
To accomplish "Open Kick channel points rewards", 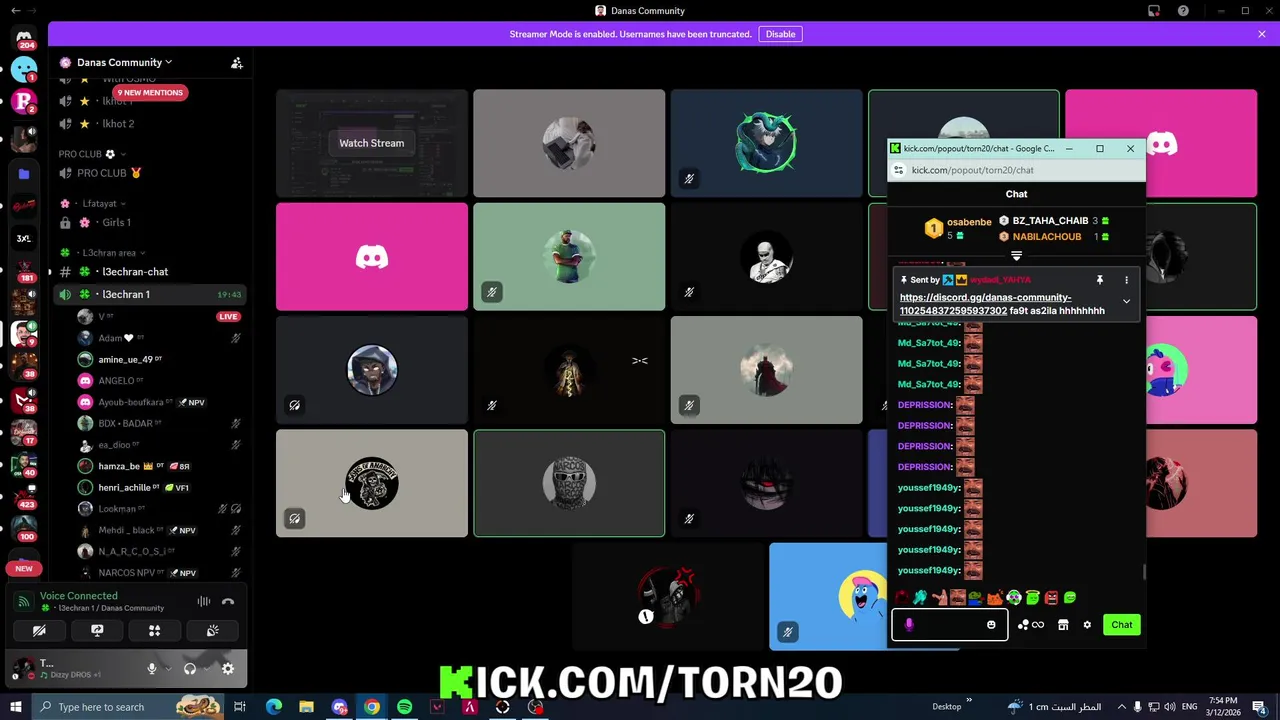I will [1030, 625].
